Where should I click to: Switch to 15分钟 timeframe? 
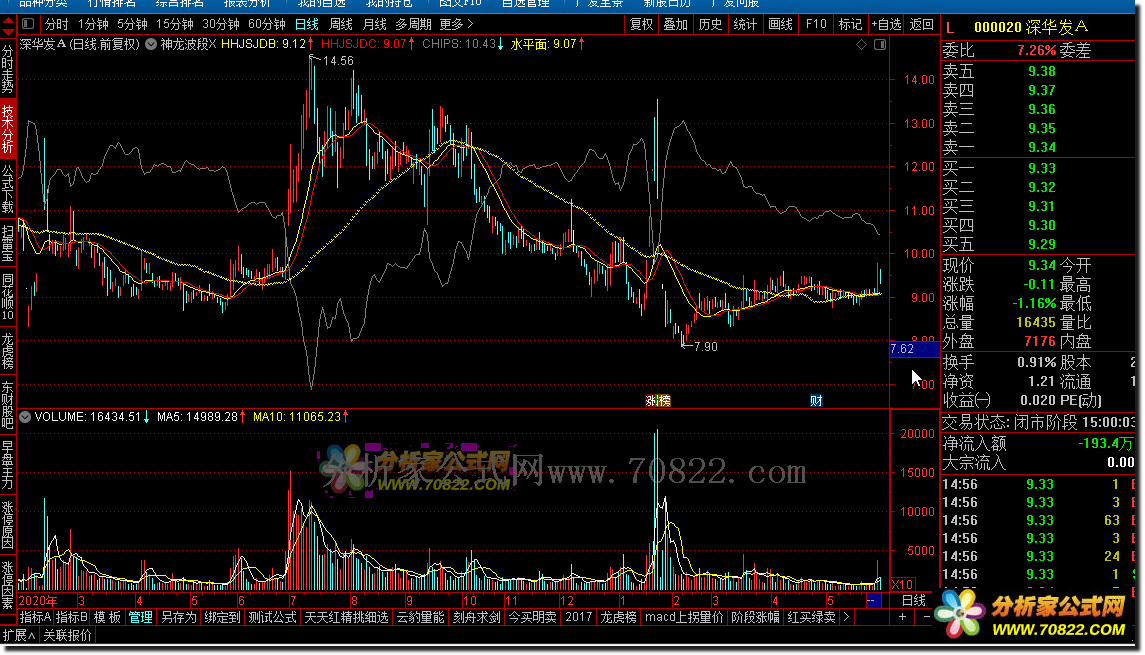click(x=175, y=24)
